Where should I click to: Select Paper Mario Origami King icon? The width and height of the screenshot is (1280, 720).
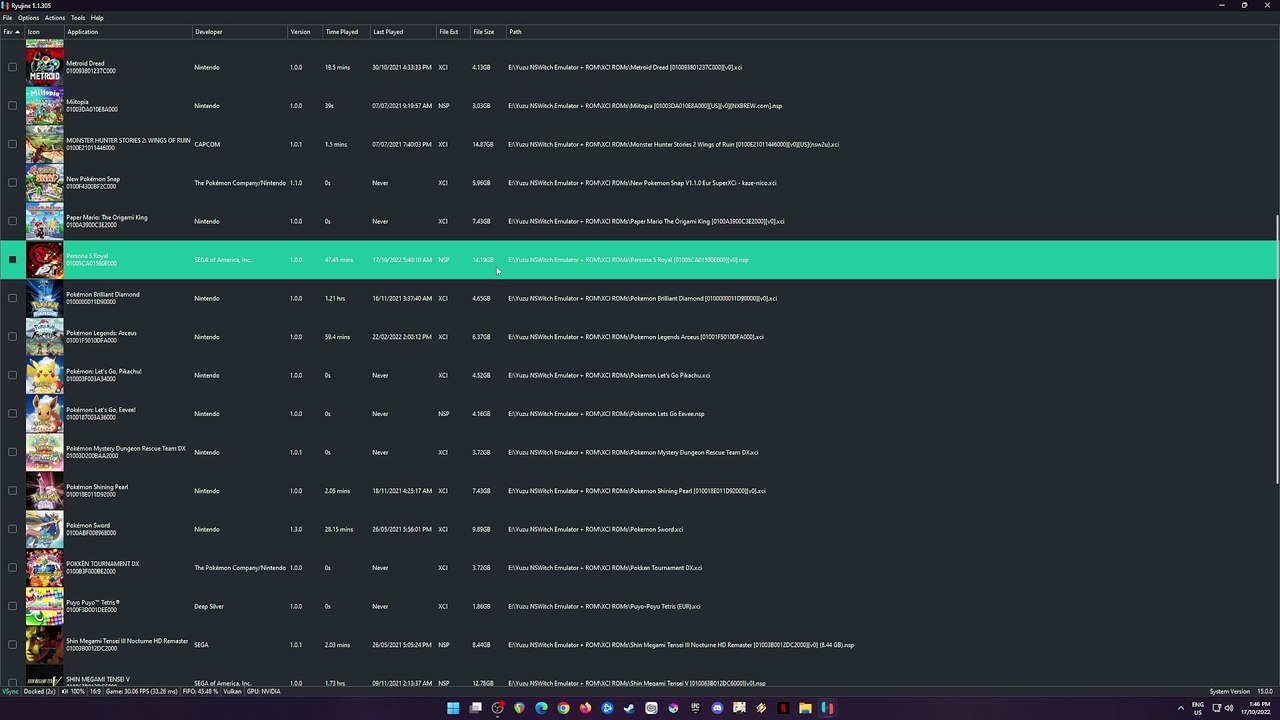45,221
